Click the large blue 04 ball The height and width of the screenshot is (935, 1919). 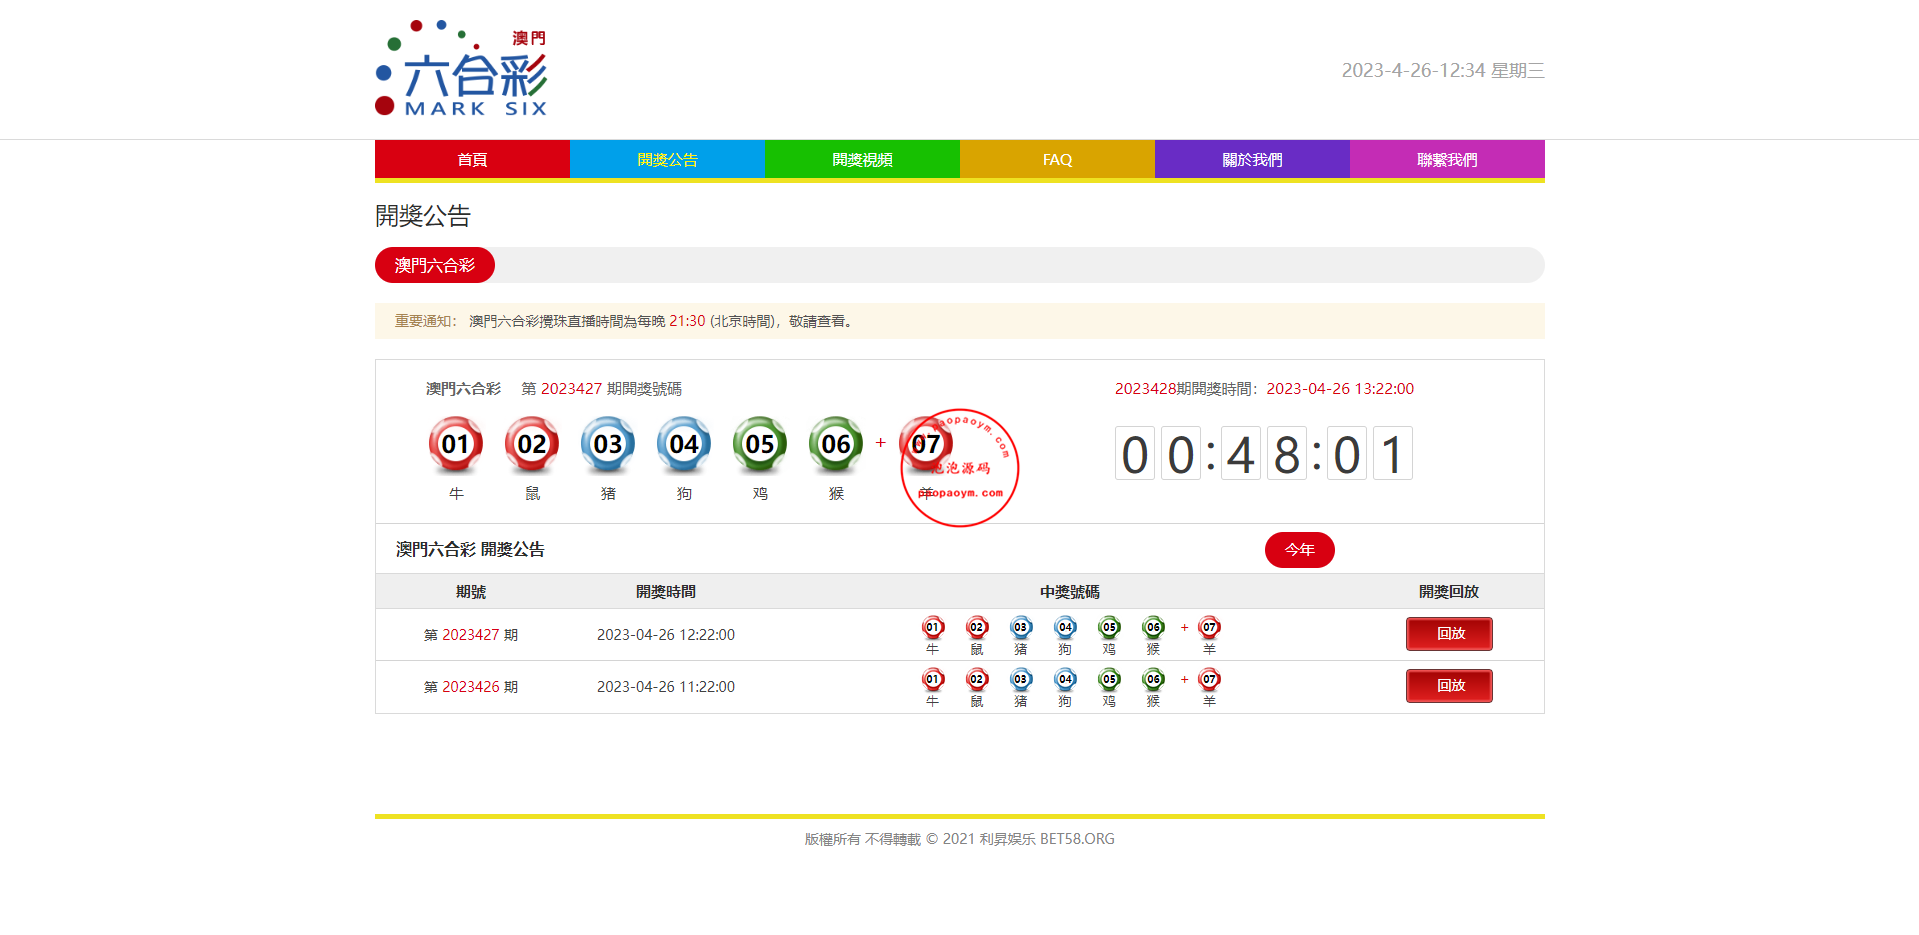point(684,444)
